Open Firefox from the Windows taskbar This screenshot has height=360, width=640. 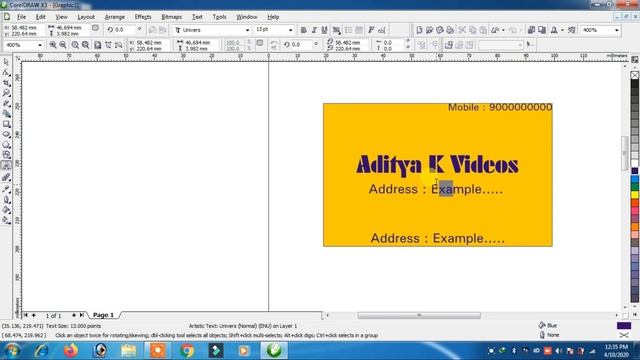(x=71, y=351)
